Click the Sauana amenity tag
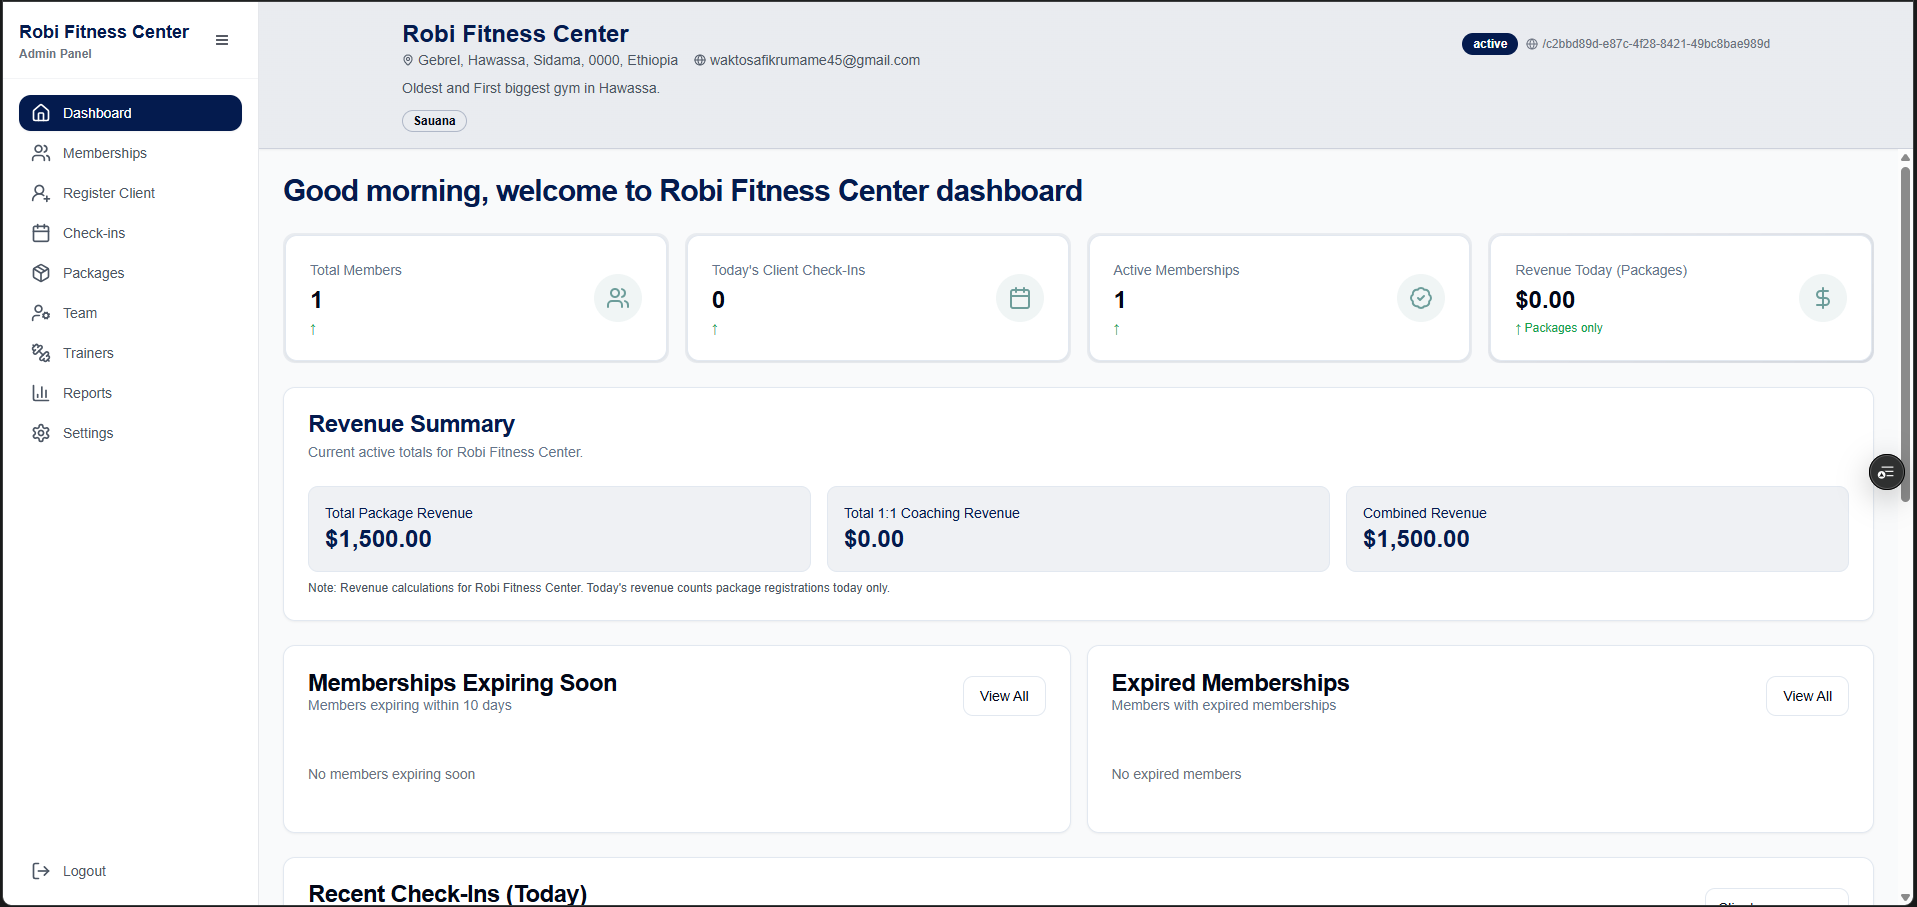The height and width of the screenshot is (907, 1917). (434, 121)
